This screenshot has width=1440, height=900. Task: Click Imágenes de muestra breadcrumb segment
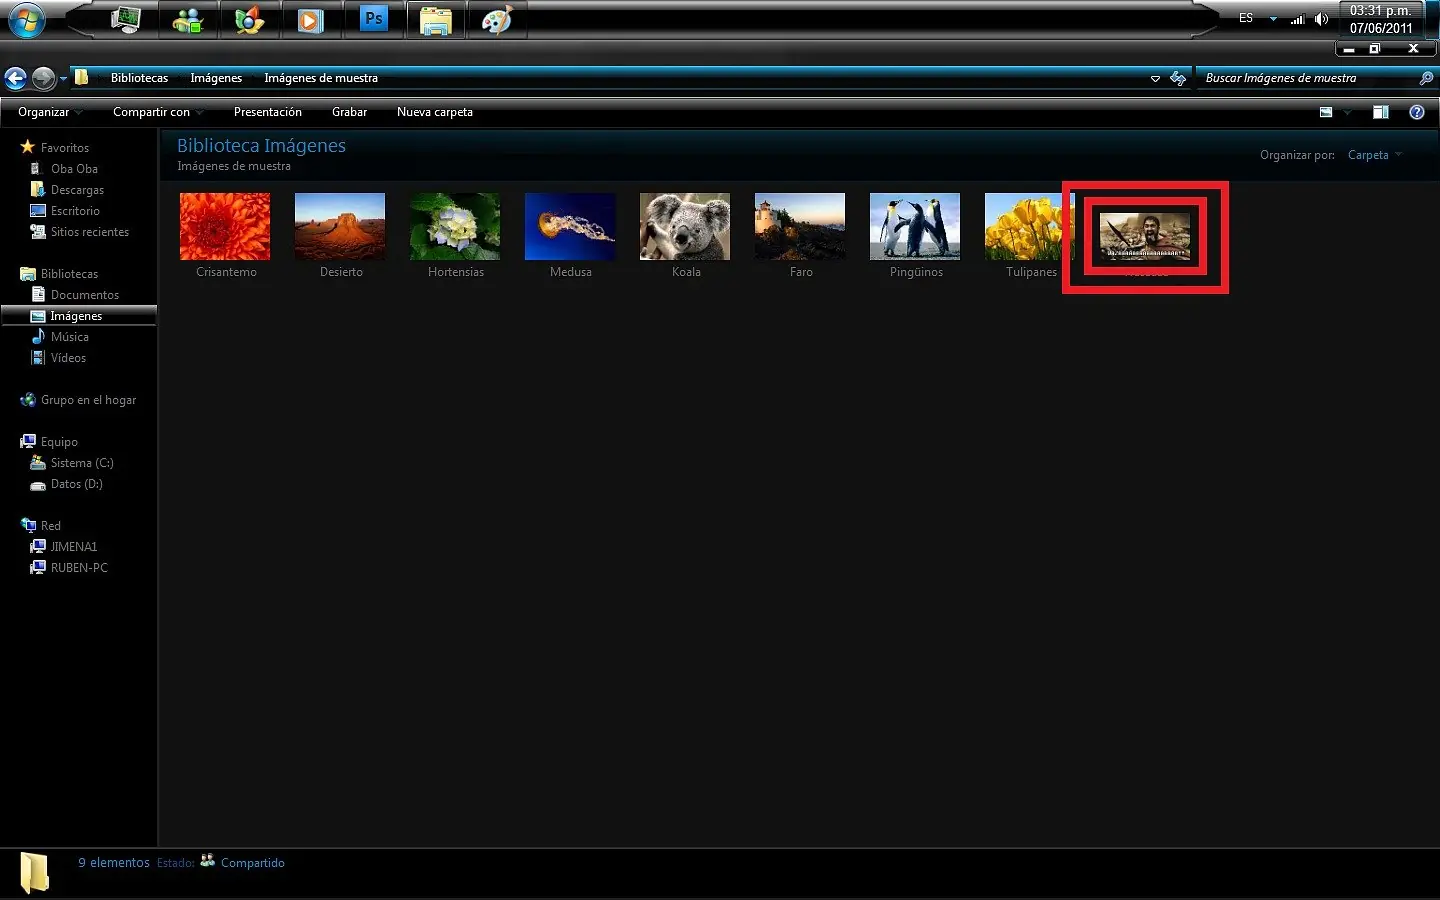[321, 78]
